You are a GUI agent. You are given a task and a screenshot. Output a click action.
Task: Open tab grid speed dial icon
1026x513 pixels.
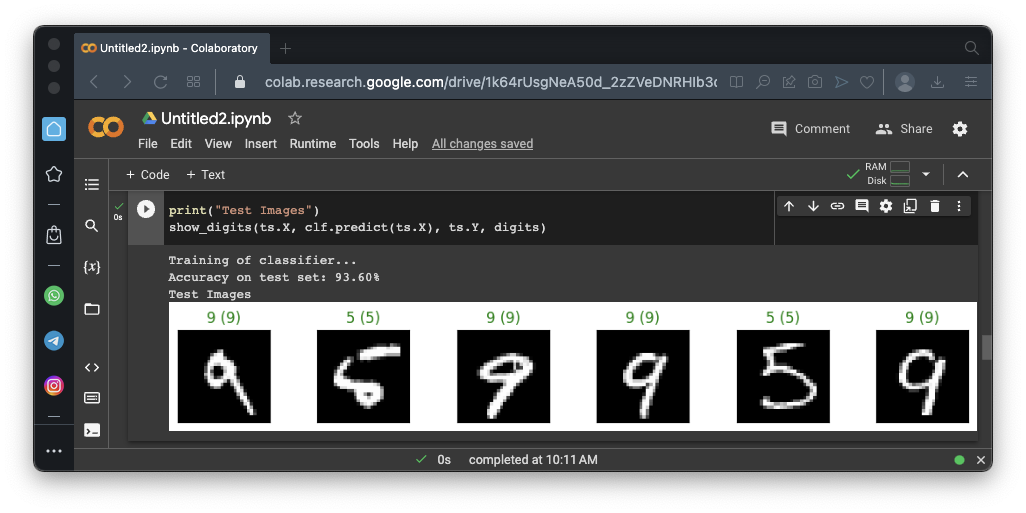point(193,82)
